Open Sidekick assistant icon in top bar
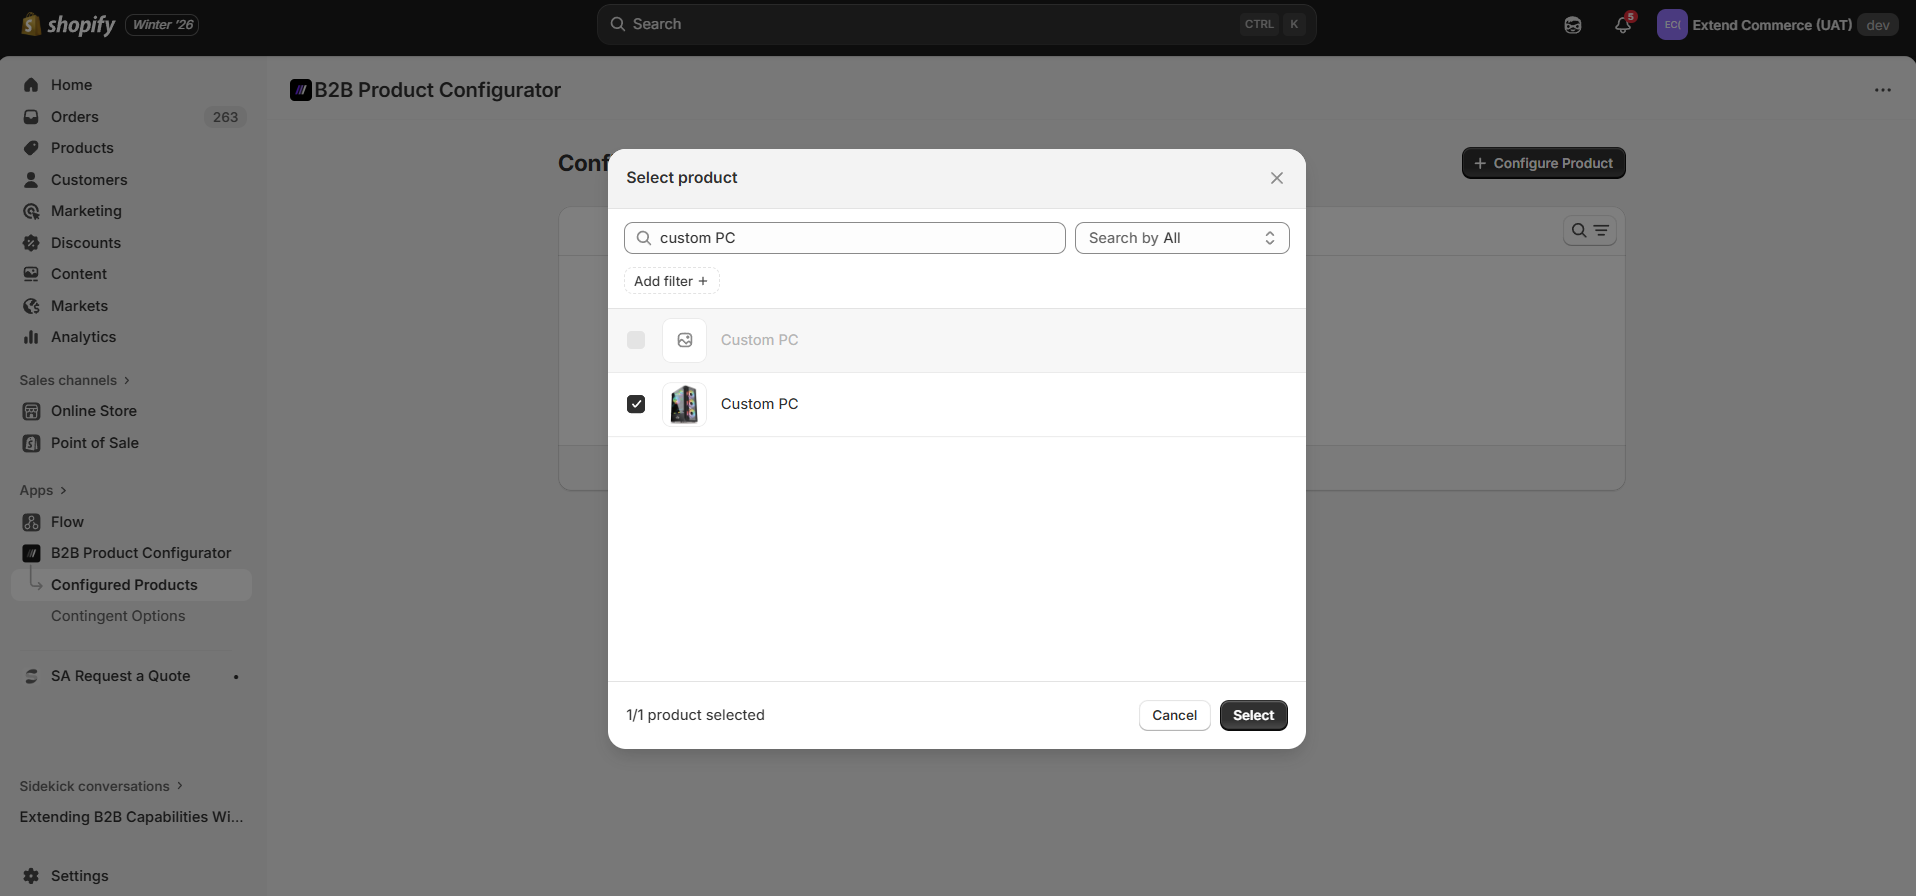This screenshot has height=896, width=1916. tap(1573, 25)
